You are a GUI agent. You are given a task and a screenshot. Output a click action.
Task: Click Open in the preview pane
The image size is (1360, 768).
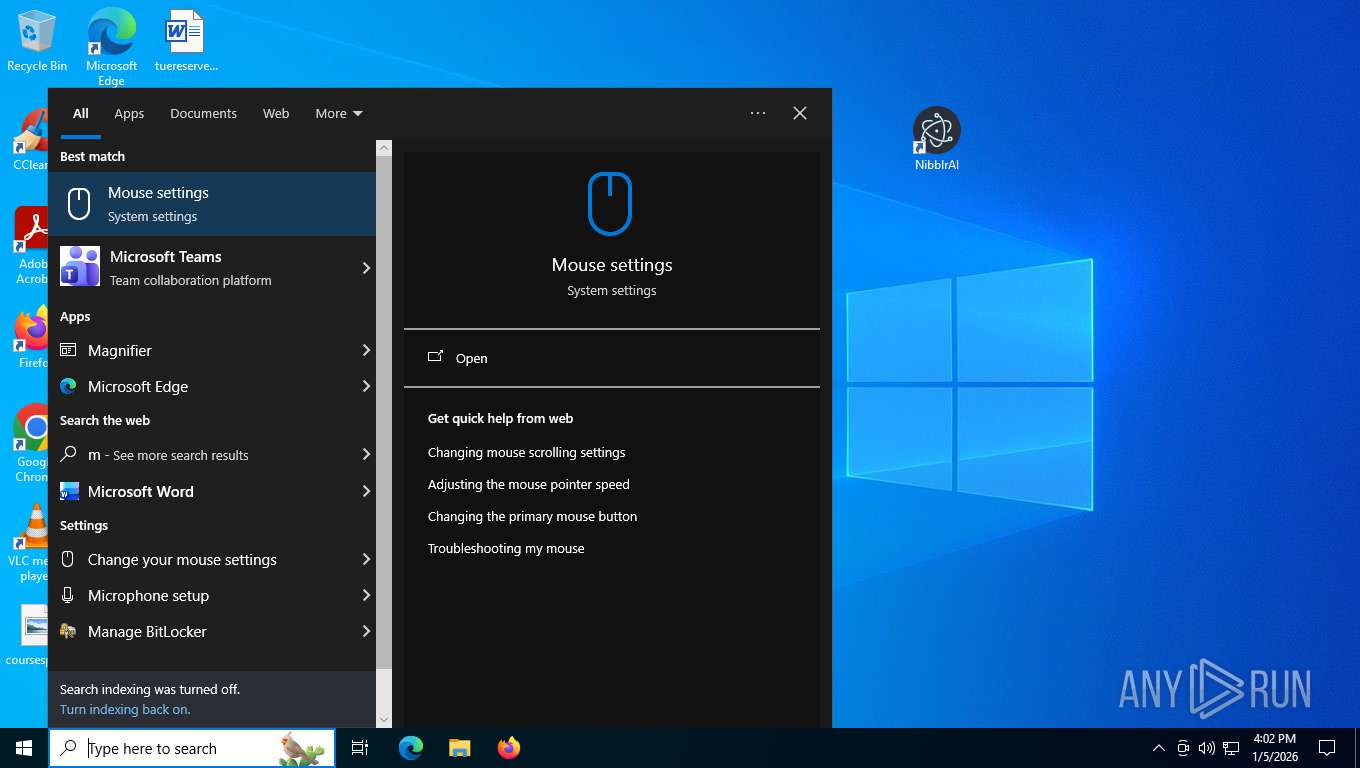(612, 358)
